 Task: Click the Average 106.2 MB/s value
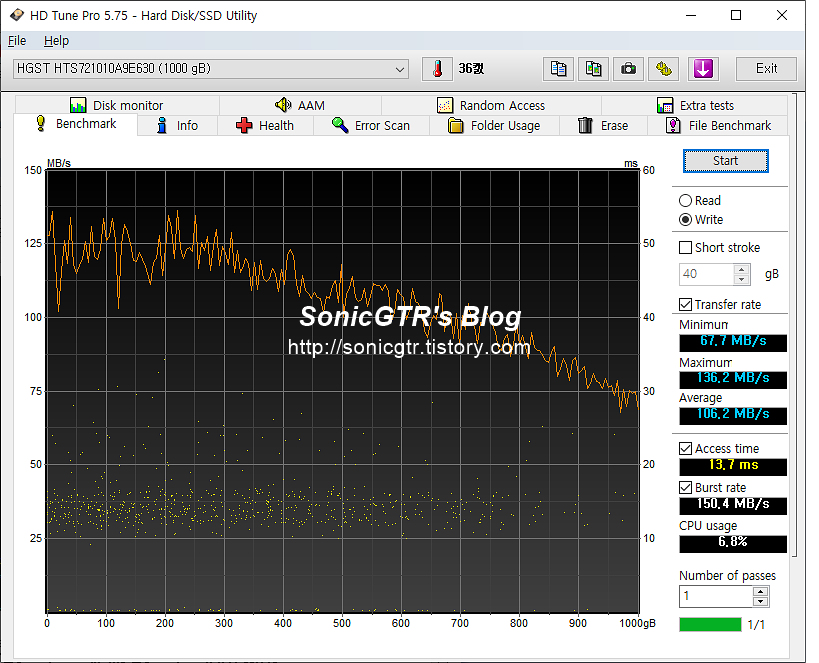coord(733,415)
